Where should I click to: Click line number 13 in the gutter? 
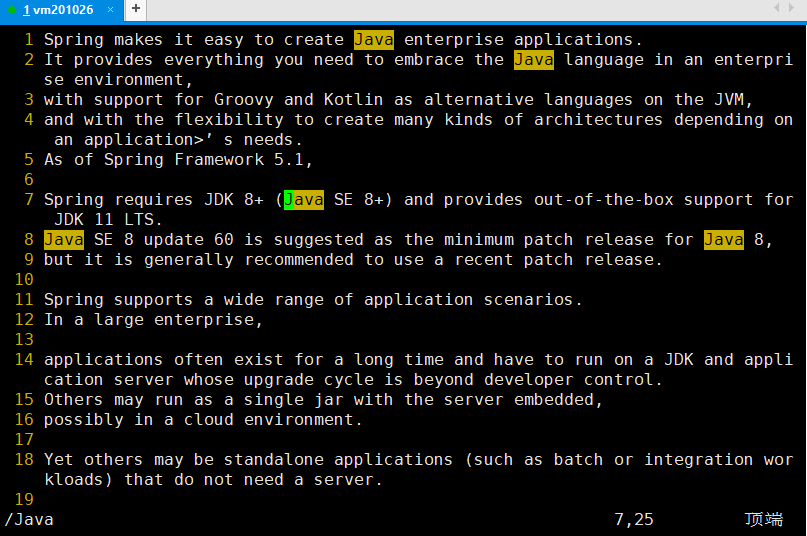(24, 340)
